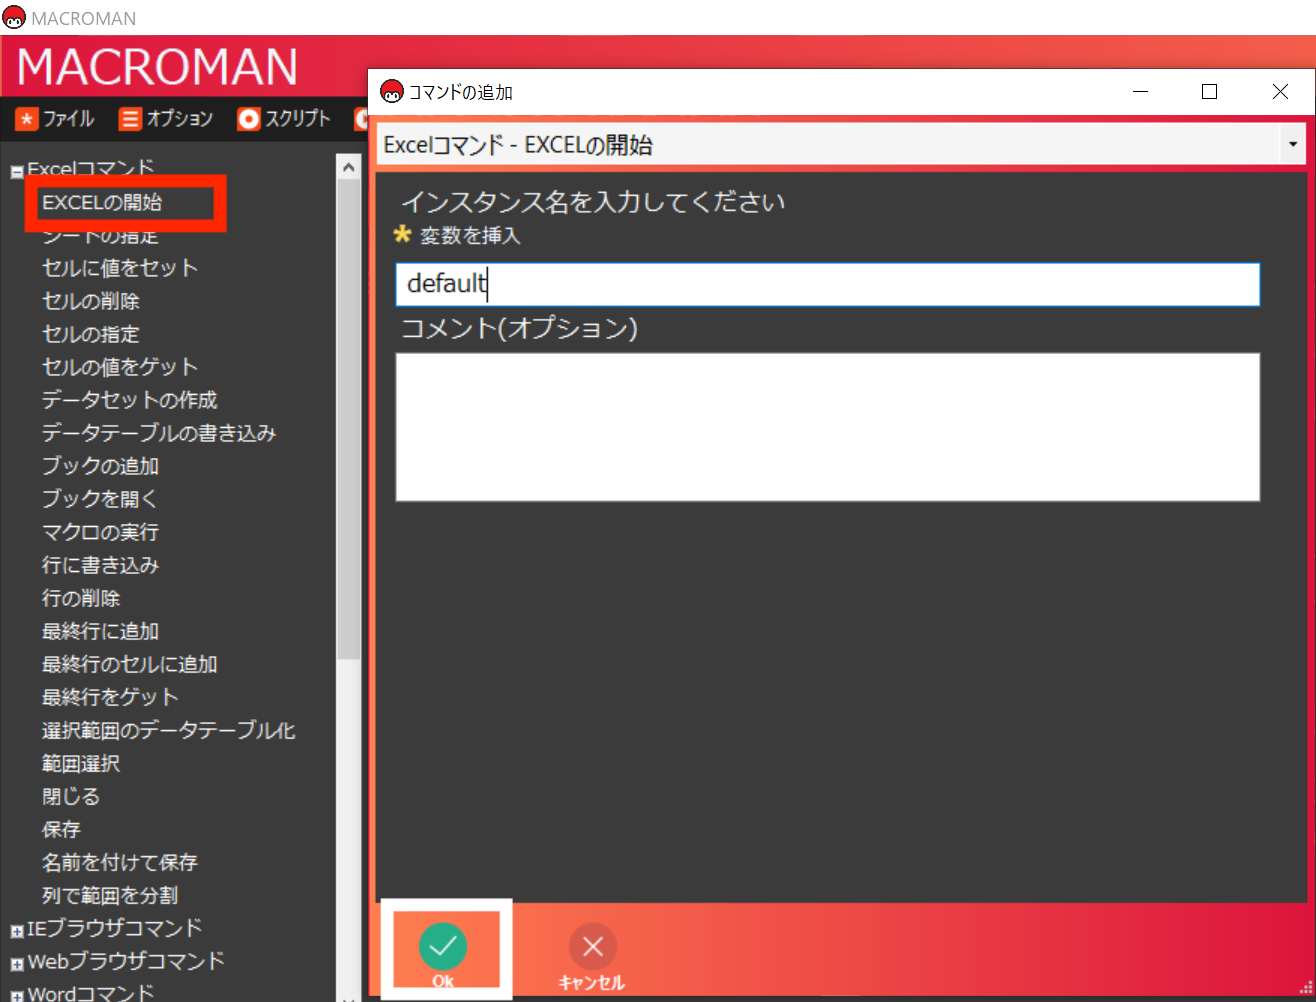
Task: Click the IEブラウザコマンド tree label
Action: [x=115, y=928]
